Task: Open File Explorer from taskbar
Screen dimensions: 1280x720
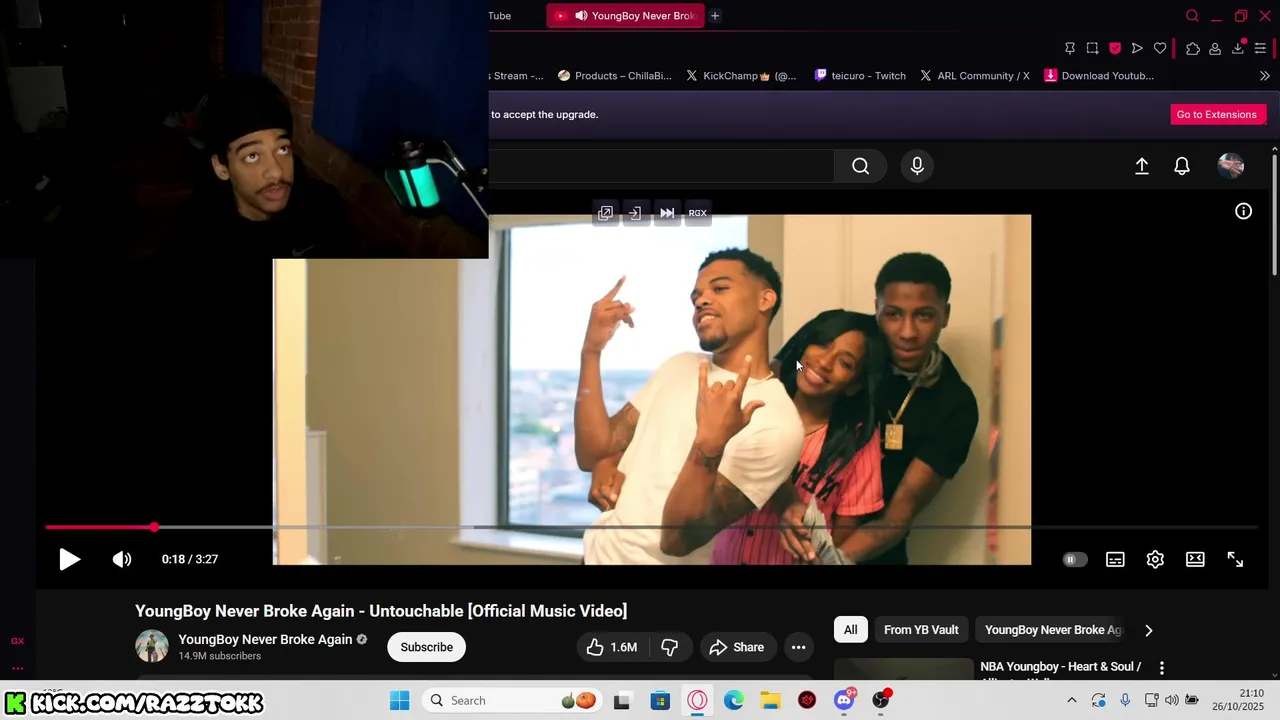Action: pyautogui.click(x=770, y=701)
